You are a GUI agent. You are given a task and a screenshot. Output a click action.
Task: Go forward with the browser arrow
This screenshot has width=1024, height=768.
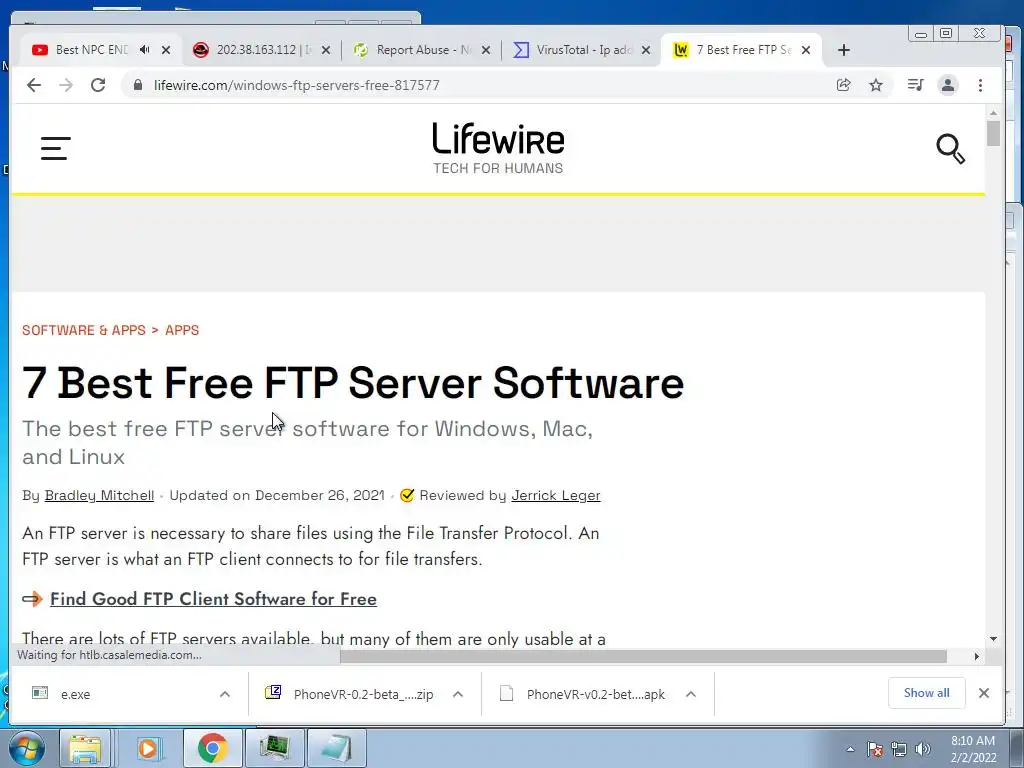coord(66,85)
